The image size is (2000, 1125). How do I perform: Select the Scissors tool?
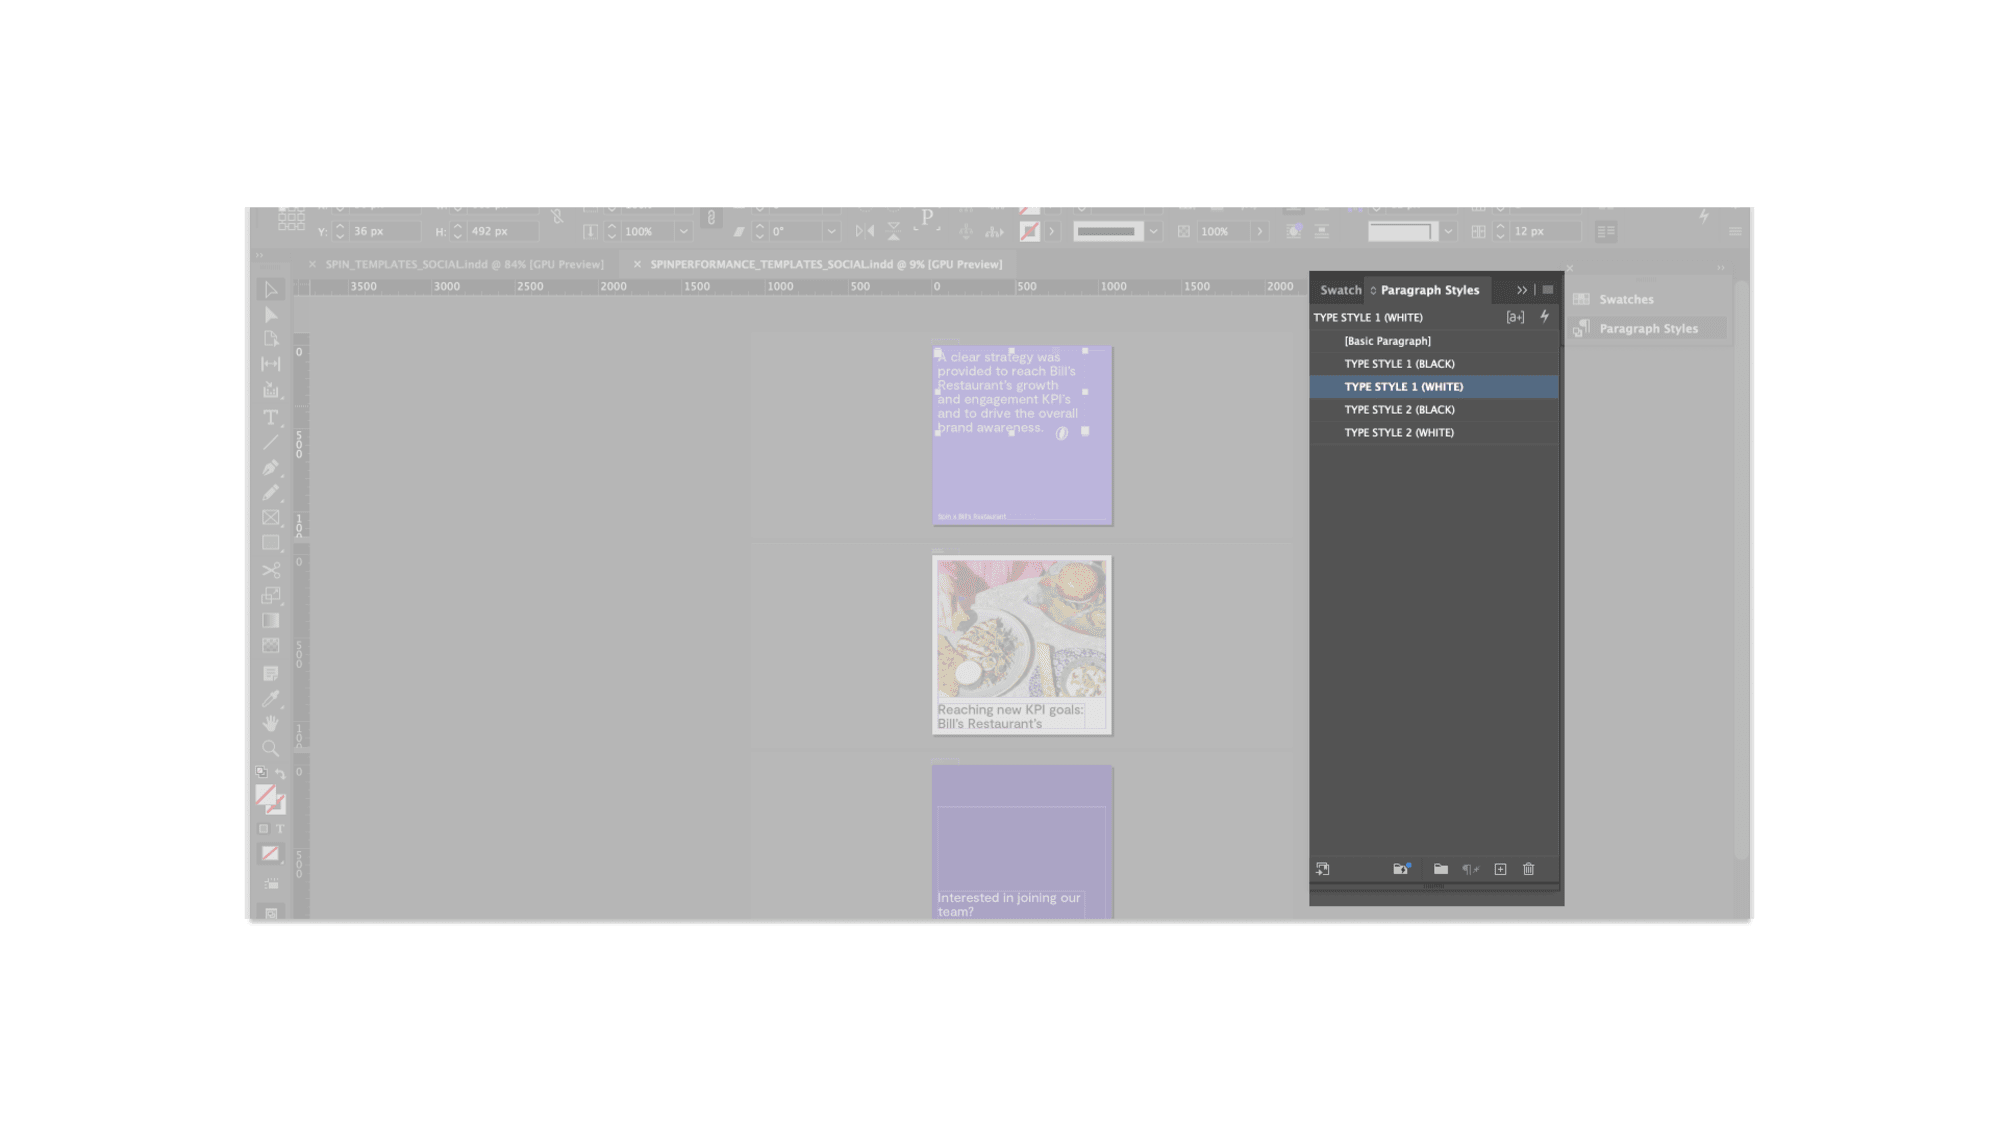271,570
